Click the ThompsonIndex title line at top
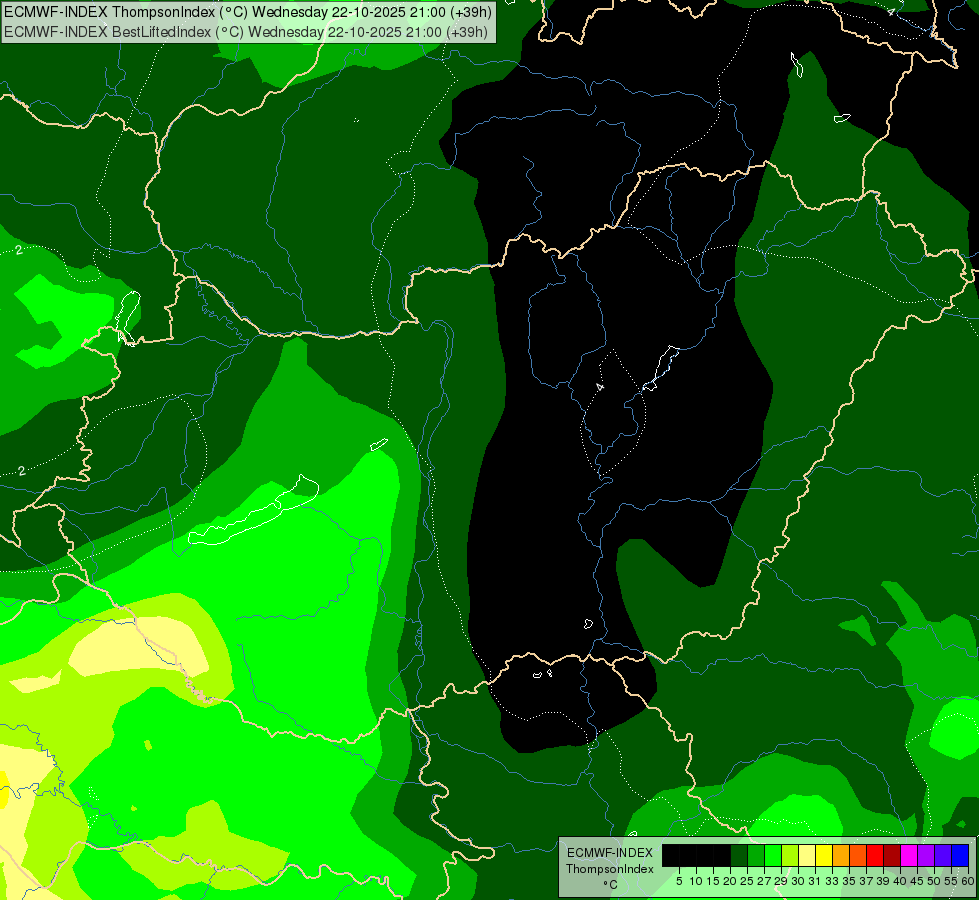Image resolution: width=979 pixels, height=900 pixels. coord(248,11)
